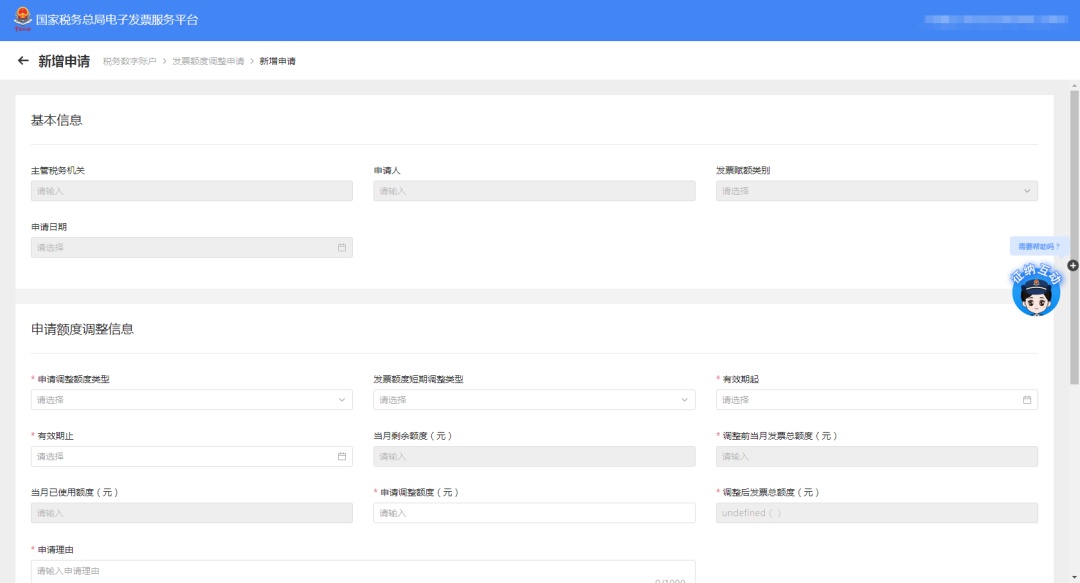Image resolution: width=1080 pixels, height=583 pixels.
Task: Open the 申请调整额度类型 dropdown
Action: pos(191,400)
